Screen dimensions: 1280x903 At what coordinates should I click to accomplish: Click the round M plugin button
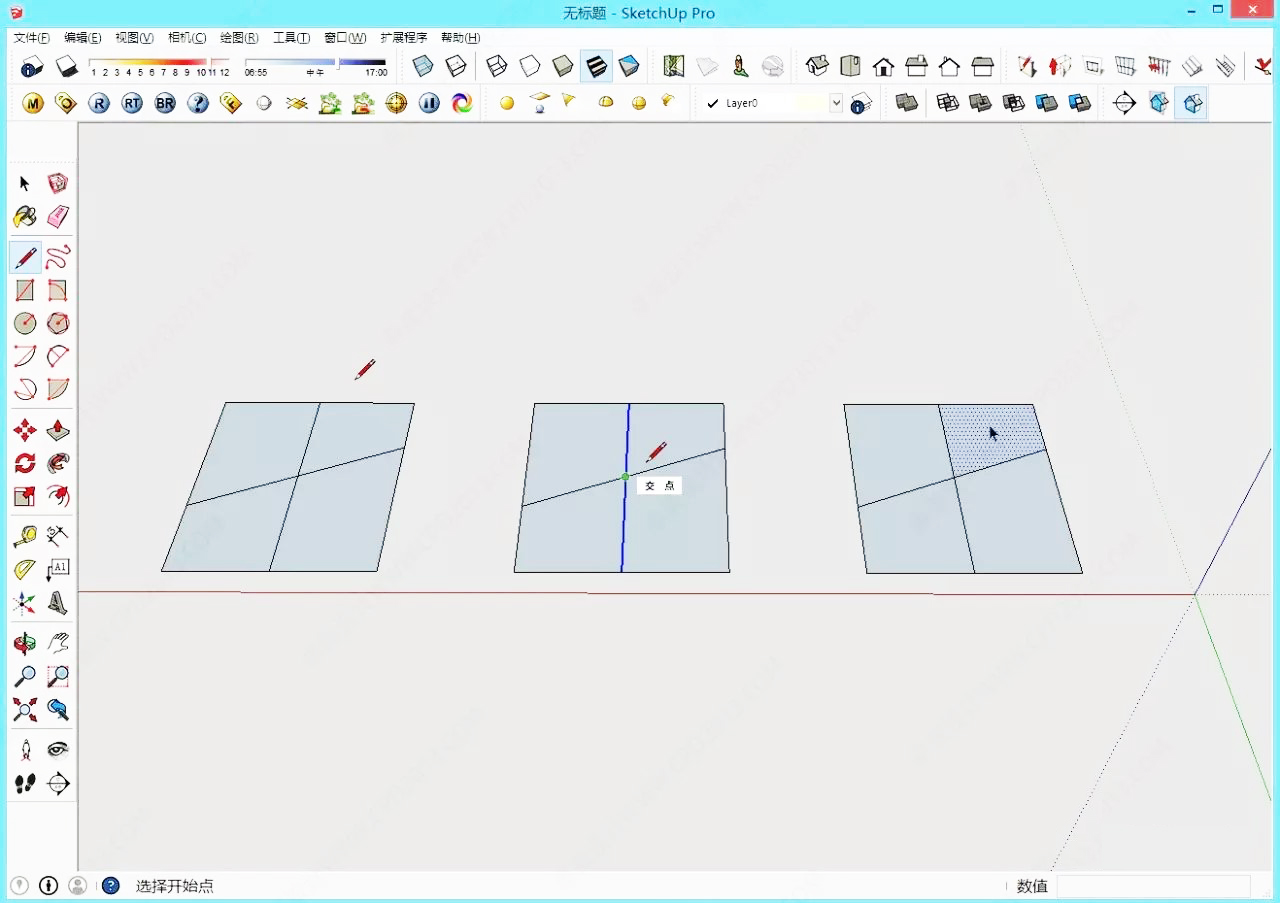[33, 103]
